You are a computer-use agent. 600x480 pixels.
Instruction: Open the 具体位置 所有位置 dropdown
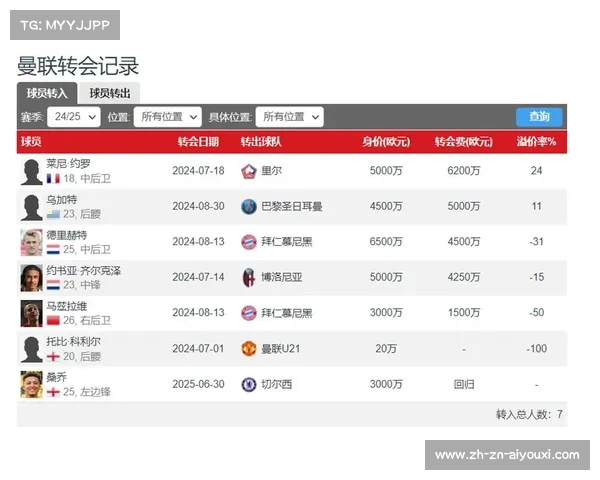[290, 117]
